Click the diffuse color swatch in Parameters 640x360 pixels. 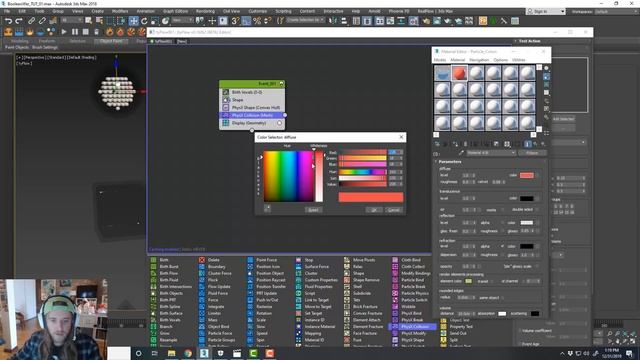click(527, 176)
